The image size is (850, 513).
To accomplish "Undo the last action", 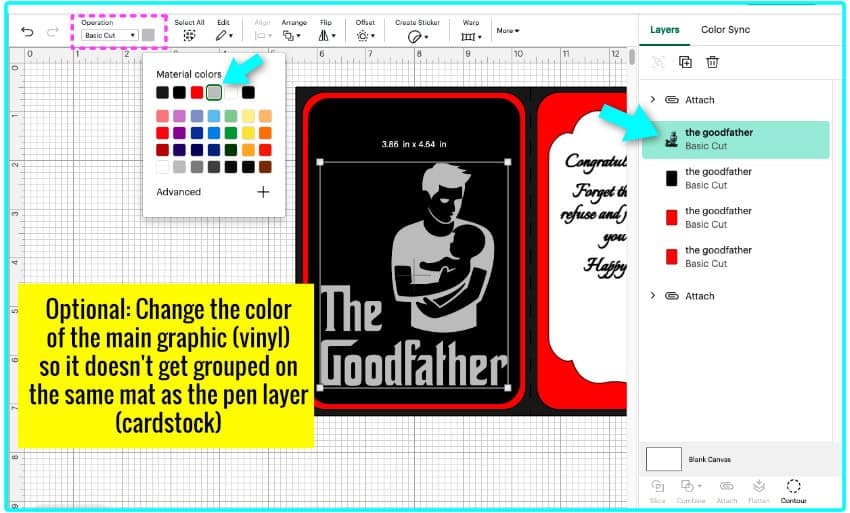I will coord(27,32).
